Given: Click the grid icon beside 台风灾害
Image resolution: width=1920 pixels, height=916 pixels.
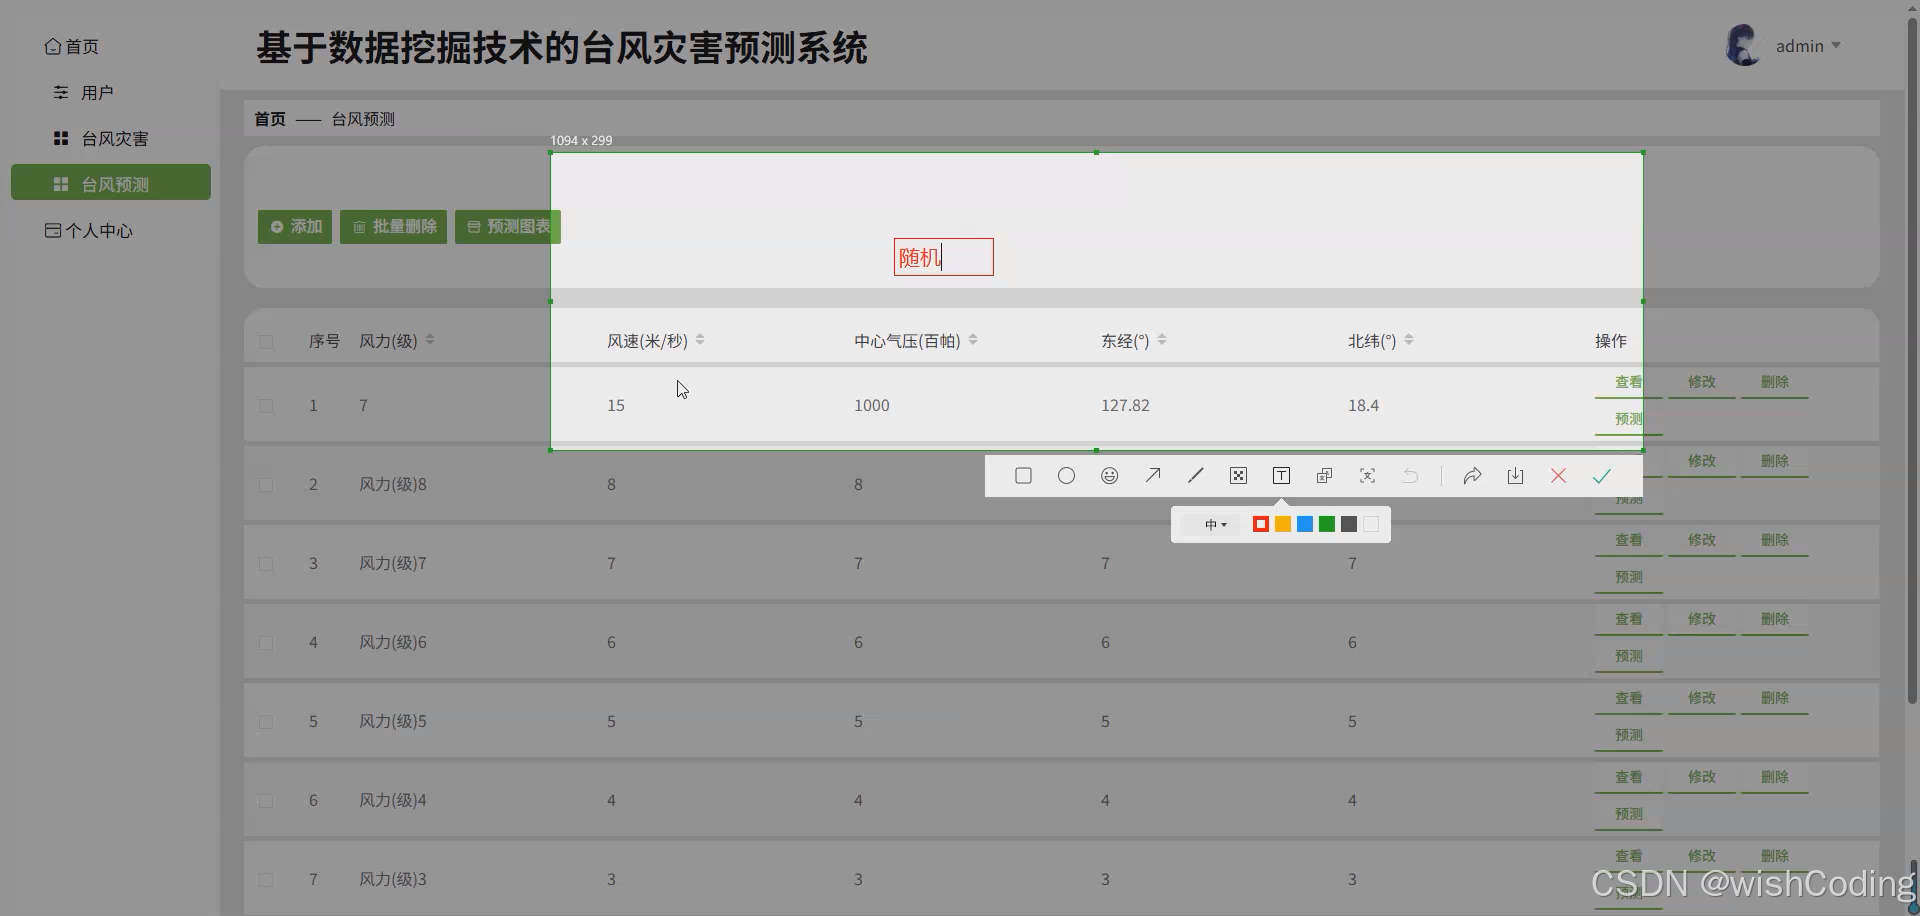Looking at the screenshot, I should tap(61, 138).
